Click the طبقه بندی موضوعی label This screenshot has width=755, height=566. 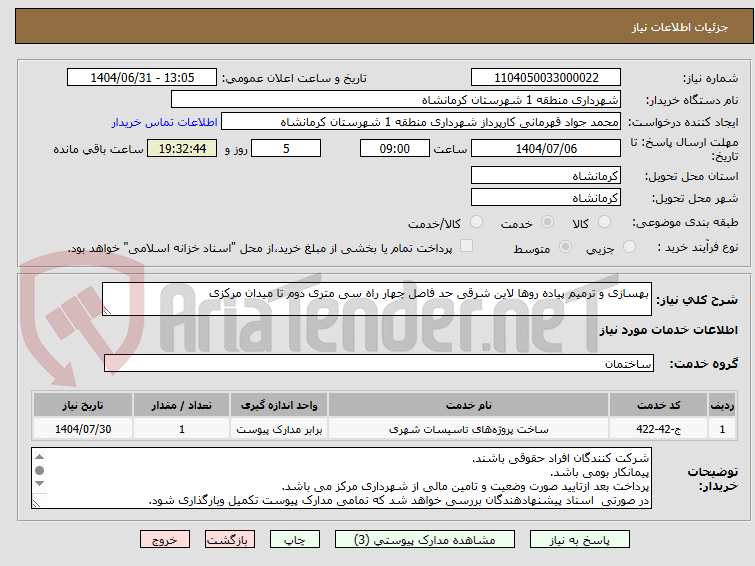[685, 222]
